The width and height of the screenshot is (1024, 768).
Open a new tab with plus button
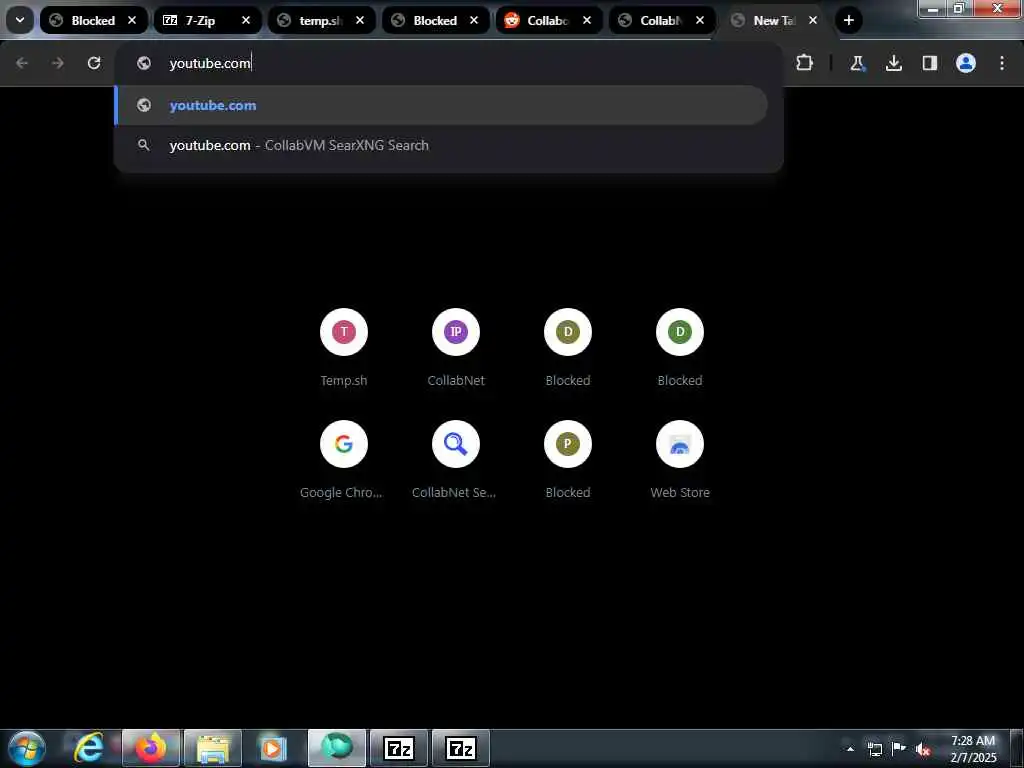click(848, 20)
